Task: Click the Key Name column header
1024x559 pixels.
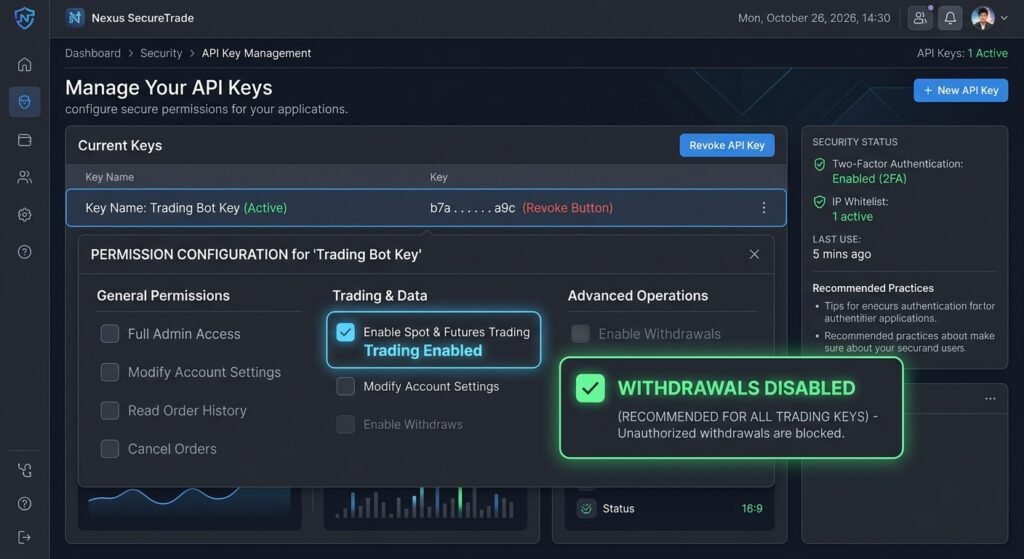Action: pos(109,177)
